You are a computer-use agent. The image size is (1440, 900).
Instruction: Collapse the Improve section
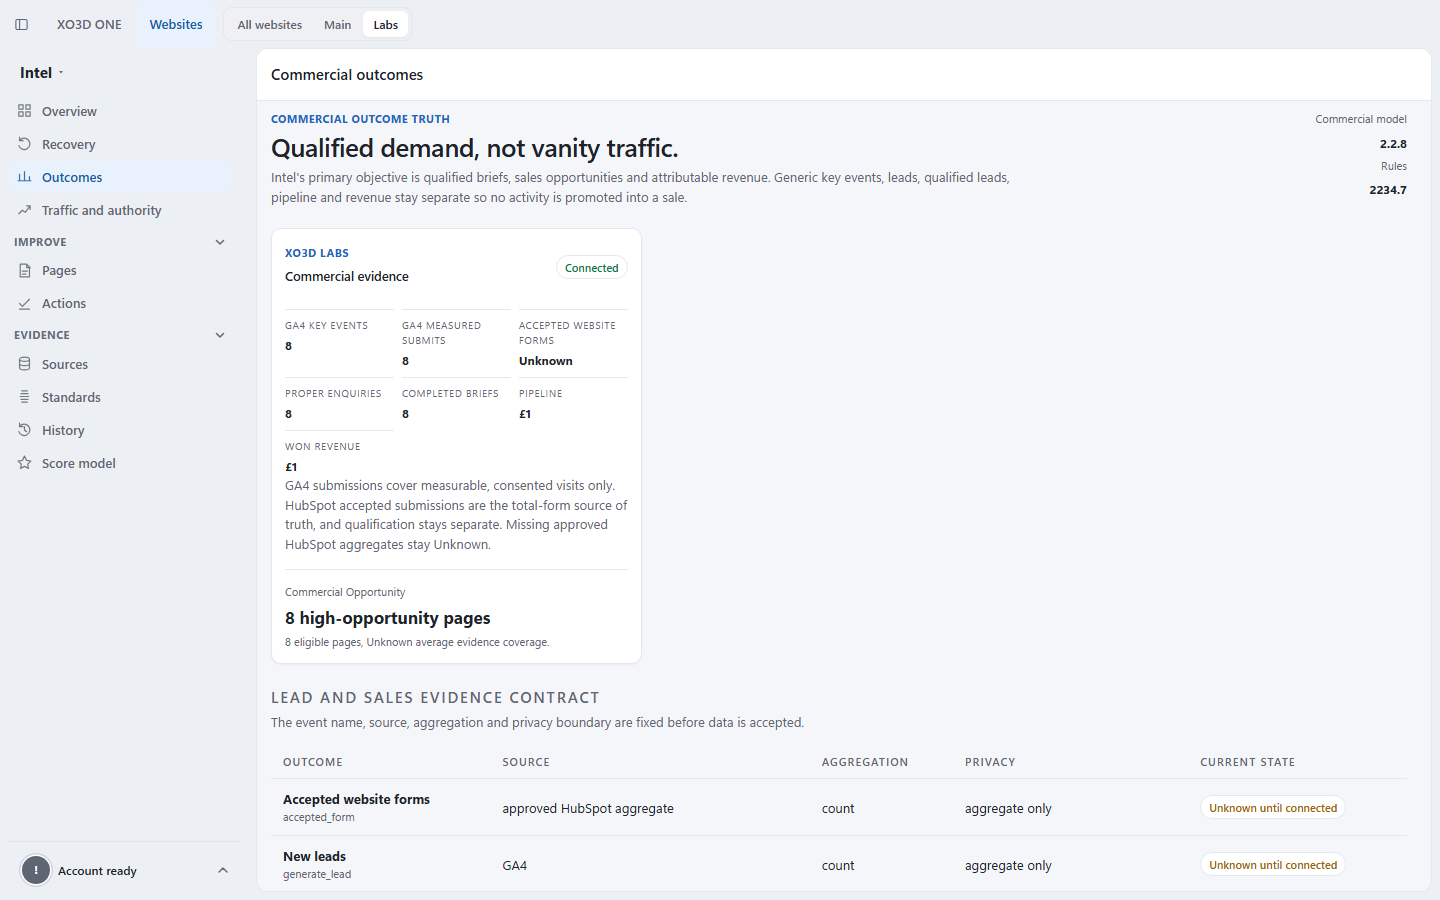click(220, 242)
